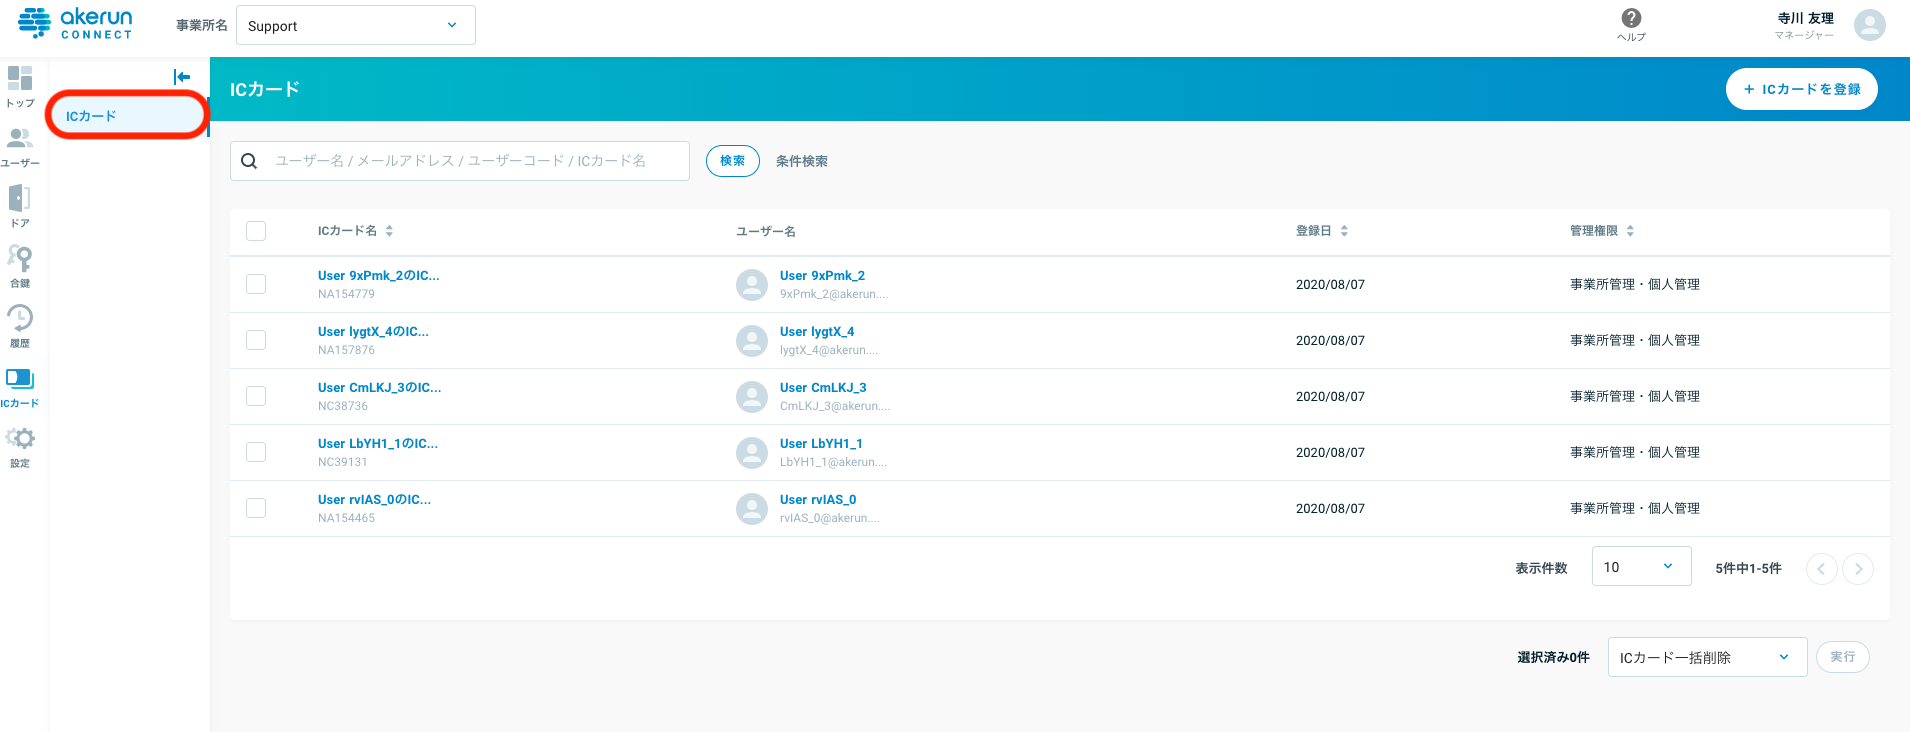Open the 表示件数 dropdown showing 10
This screenshot has height=732, width=1910.
pos(1641,567)
